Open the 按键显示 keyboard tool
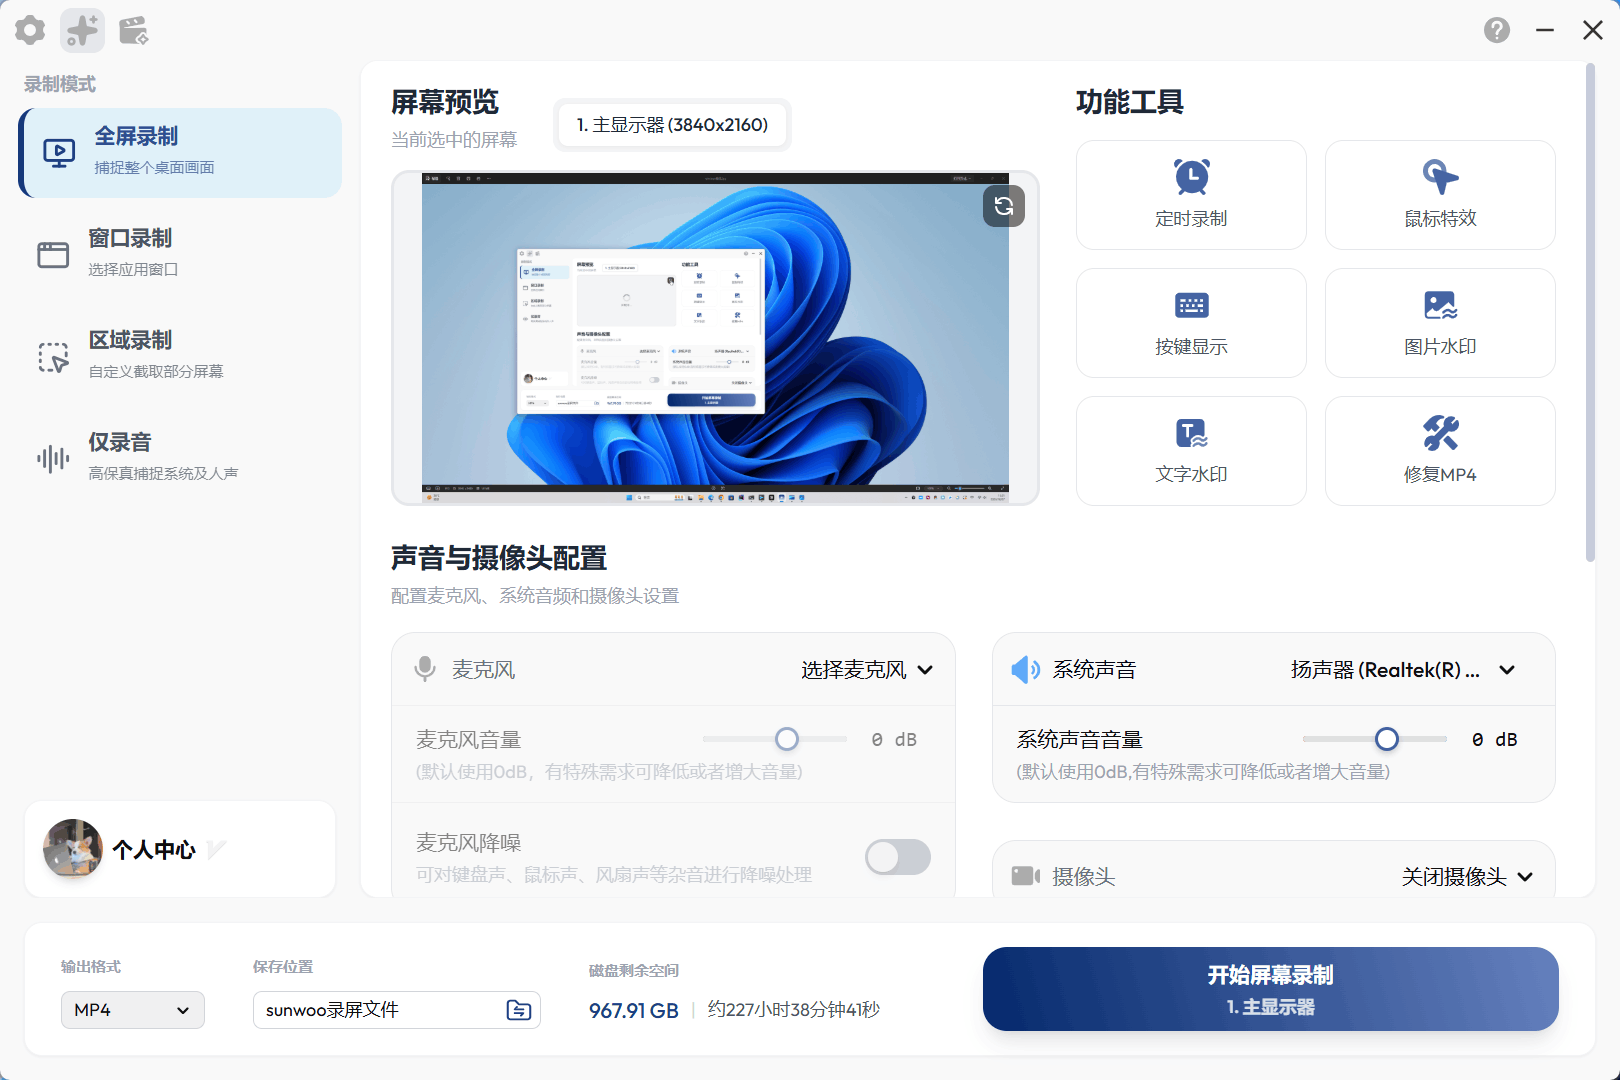Image resolution: width=1620 pixels, height=1080 pixels. click(1191, 323)
